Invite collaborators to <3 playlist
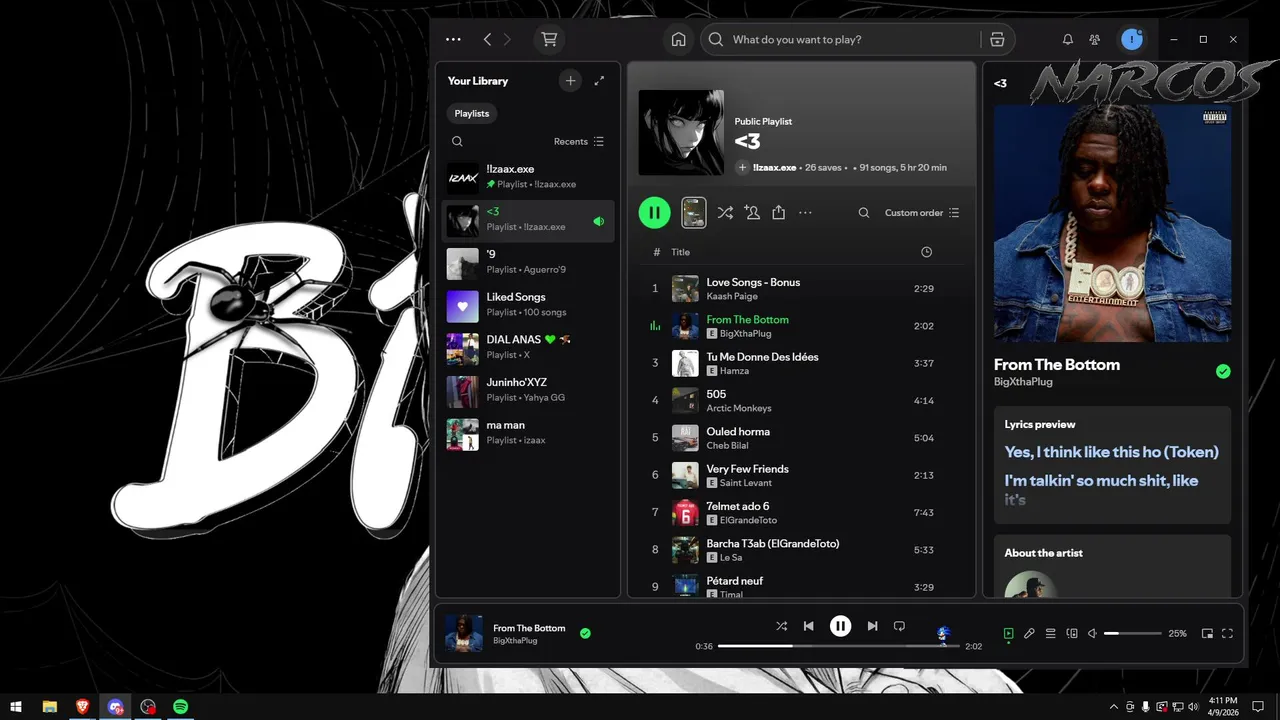Image resolution: width=1280 pixels, height=720 pixels. click(752, 213)
